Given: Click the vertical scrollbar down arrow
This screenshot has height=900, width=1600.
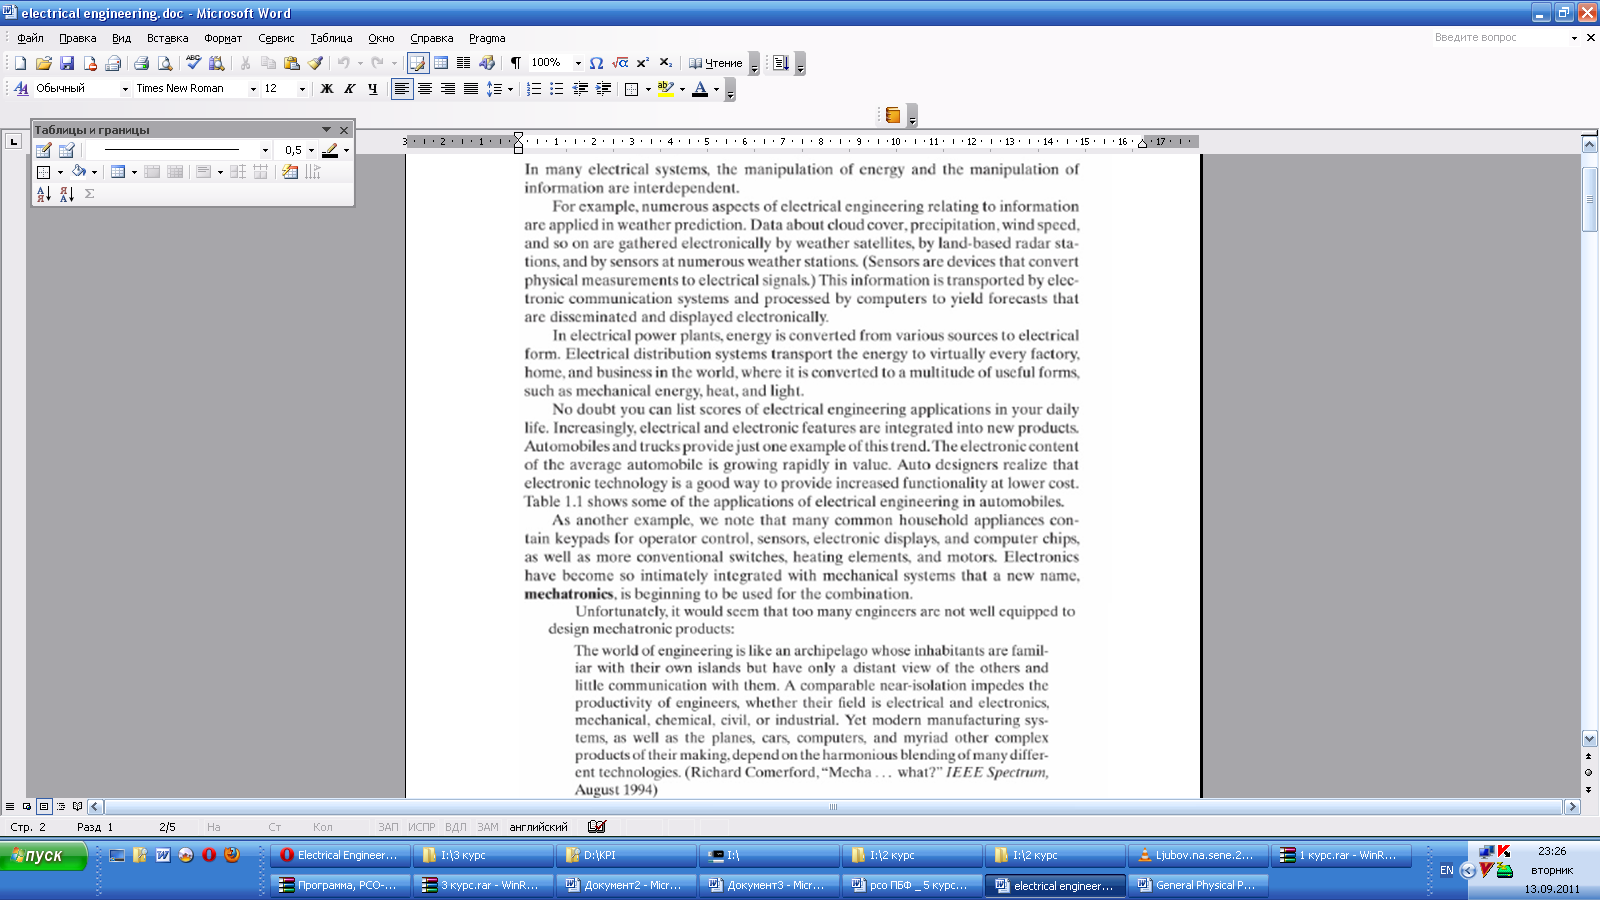Looking at the screenshot, I should click(x=1589, y=739).
